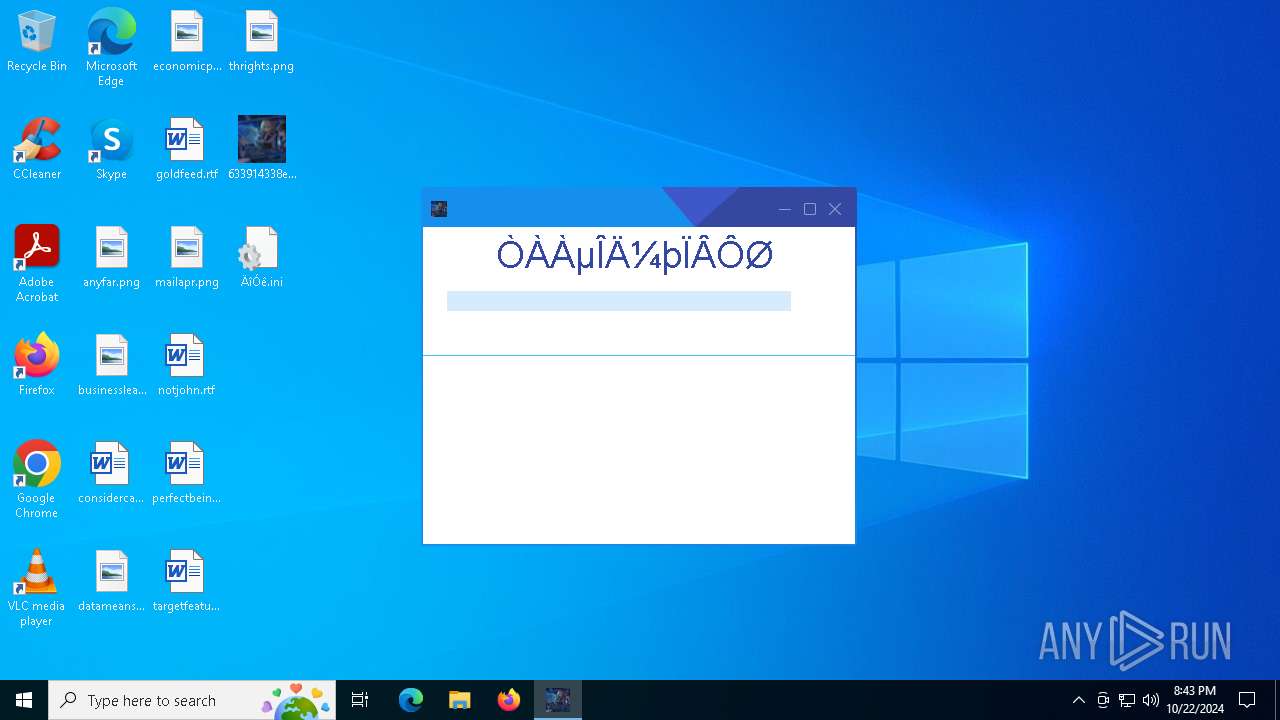The image size is (1280, 720).
Task: Open the Adobe Acrobat desktop shortcut
Action: pyautogui.click(x=37, y=263)
